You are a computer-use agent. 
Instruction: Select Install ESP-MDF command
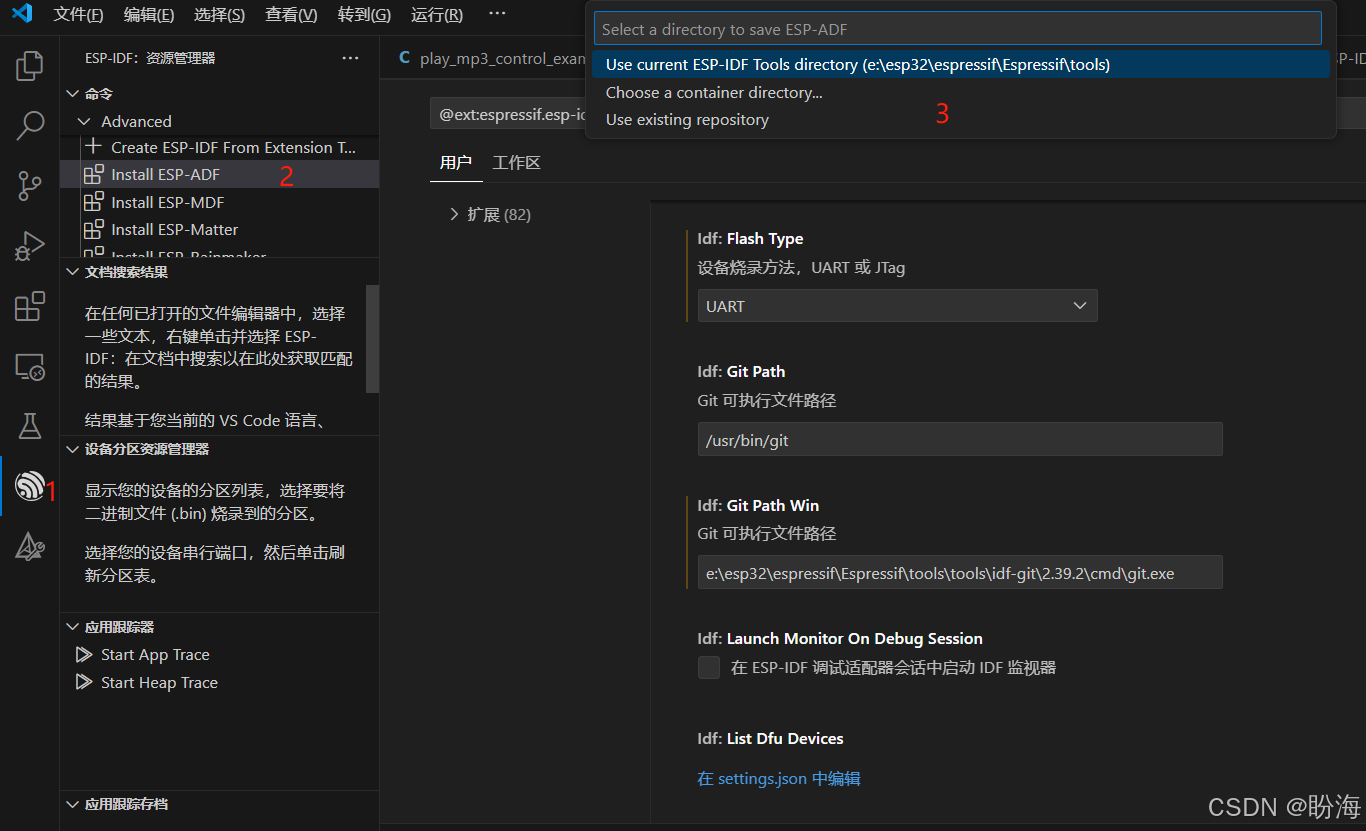[x=219, y=202]
